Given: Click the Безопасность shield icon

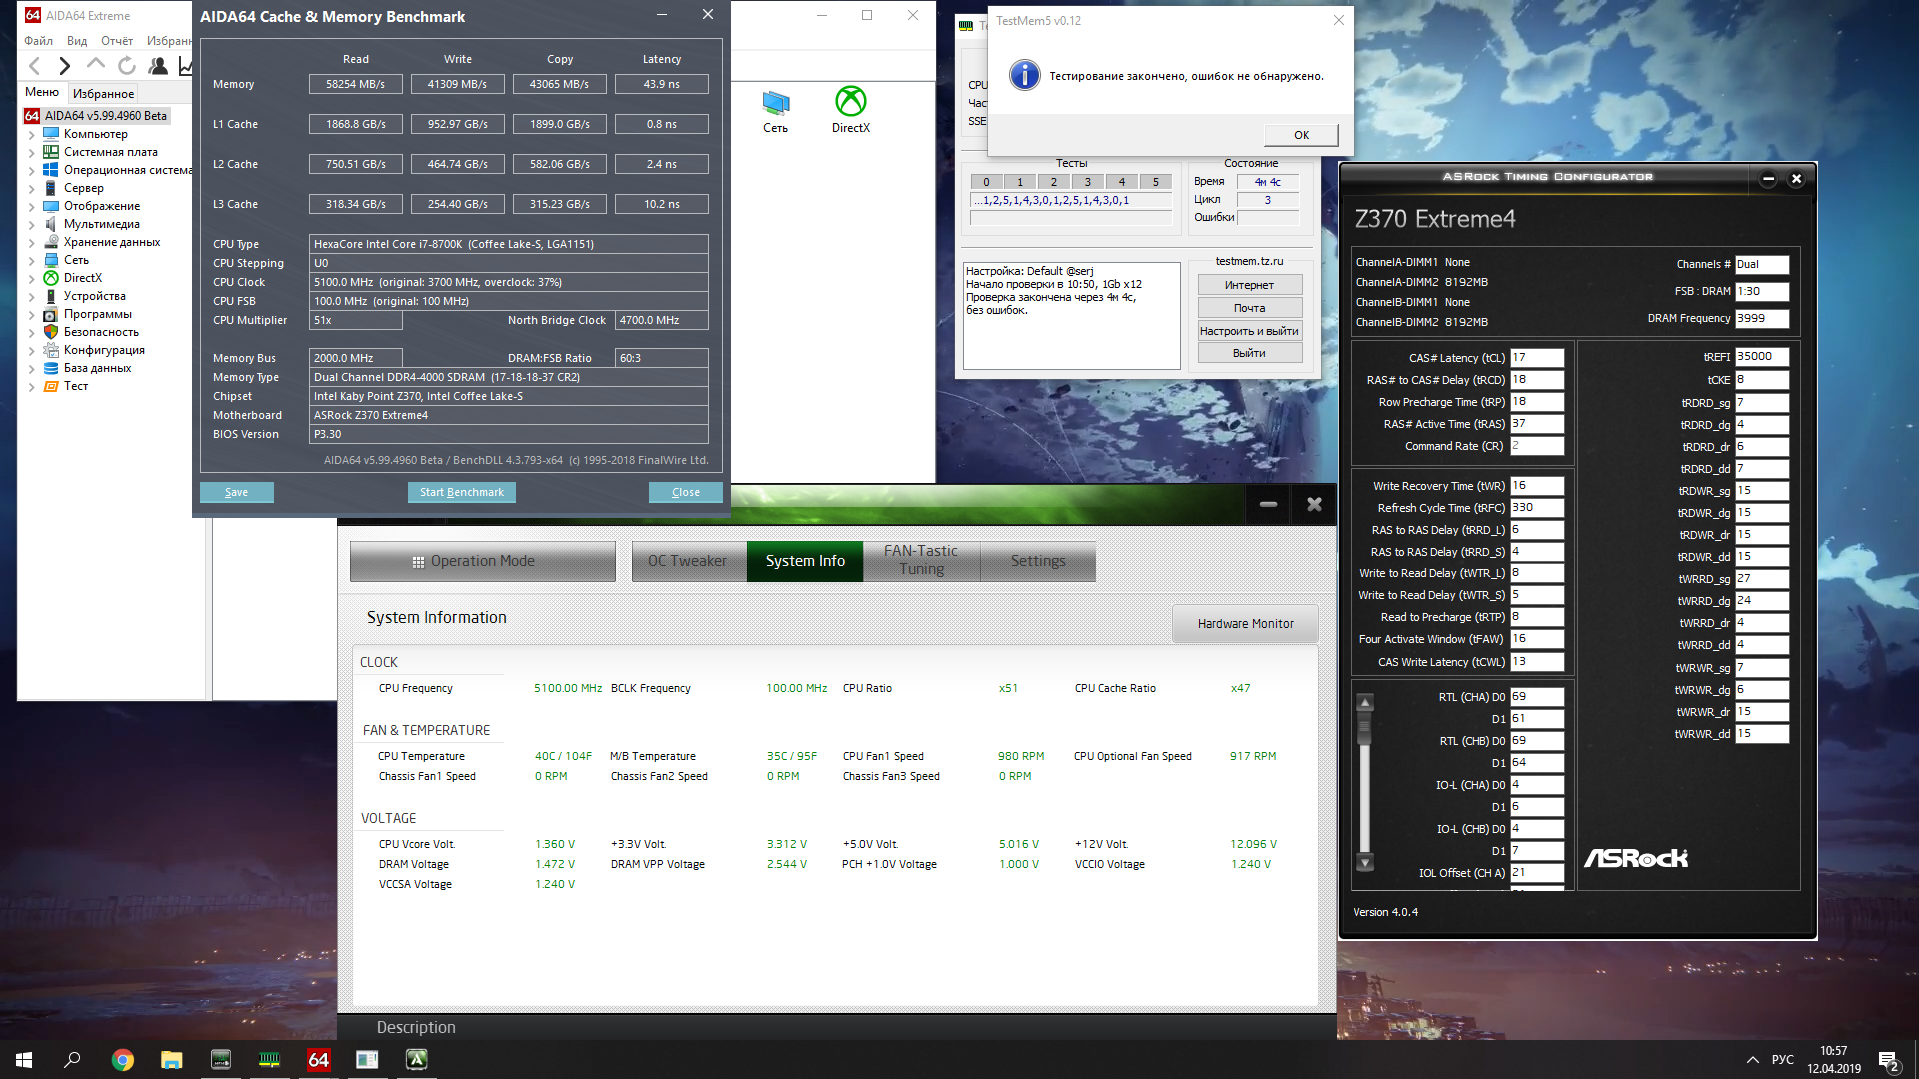Looking at the screenshot, I should 51,332.
